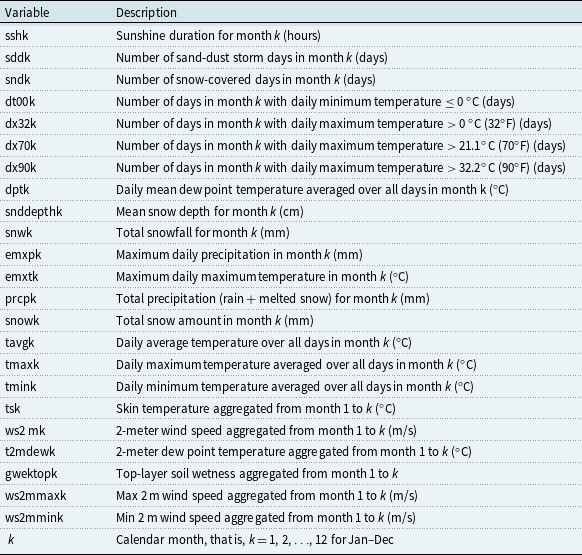The width and height of the screenshot is (582, 555).
Task: Click the description mentioning 32.2° C (90°F)
Action: [341, 167]
